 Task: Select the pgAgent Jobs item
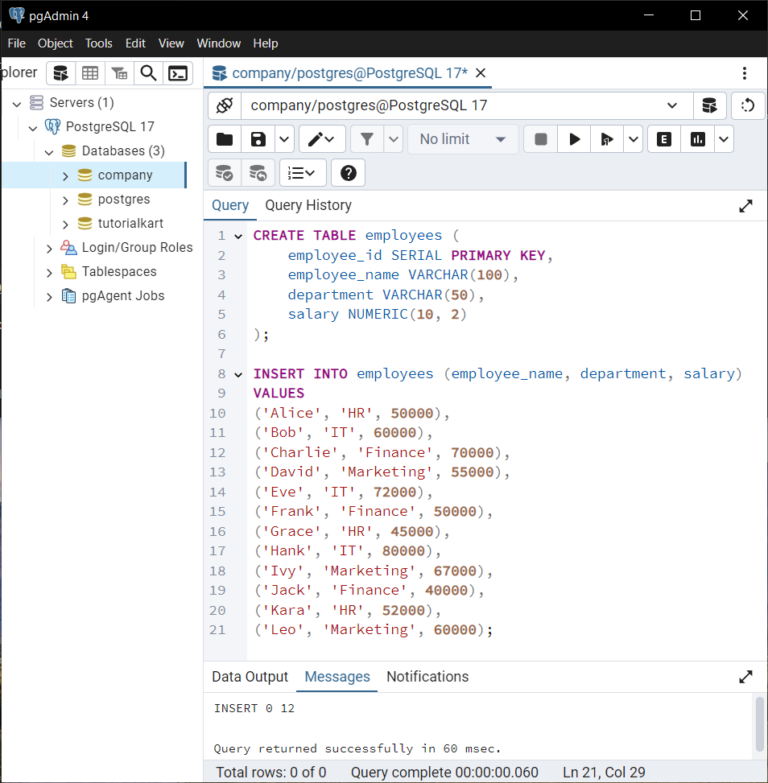(x=123, y=296)
